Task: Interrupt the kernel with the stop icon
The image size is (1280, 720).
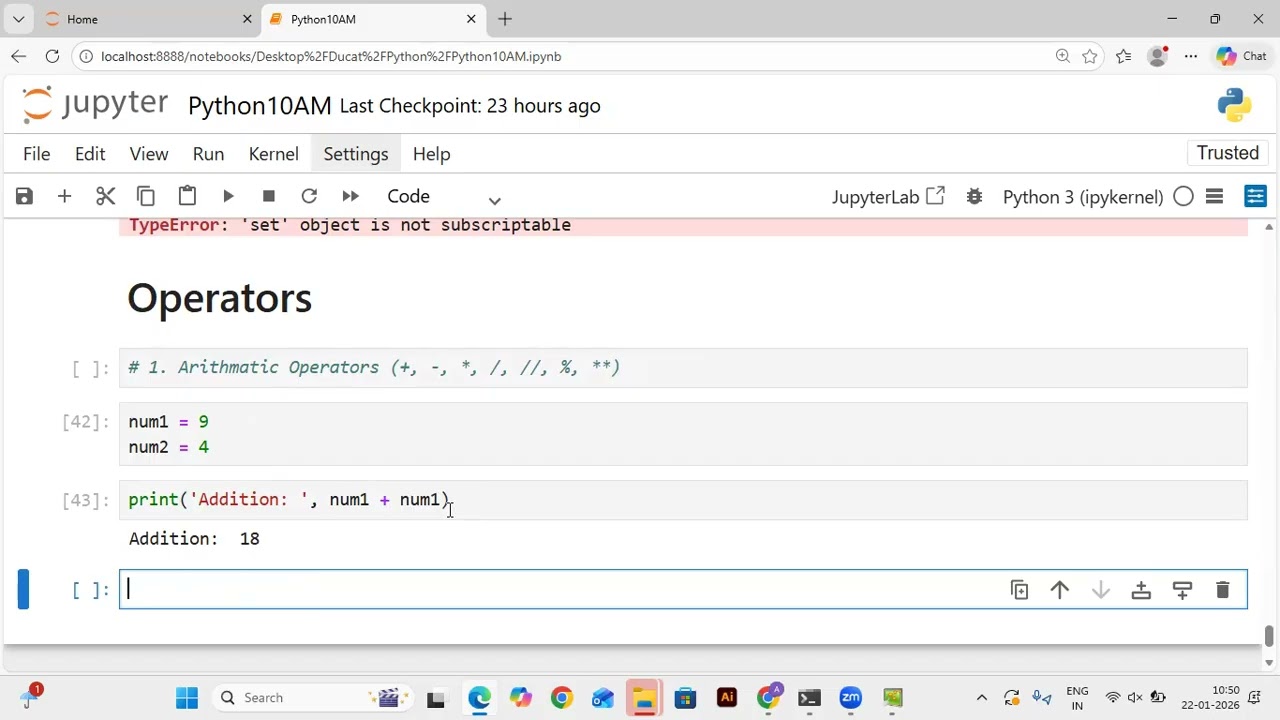Action: point(268,196)
